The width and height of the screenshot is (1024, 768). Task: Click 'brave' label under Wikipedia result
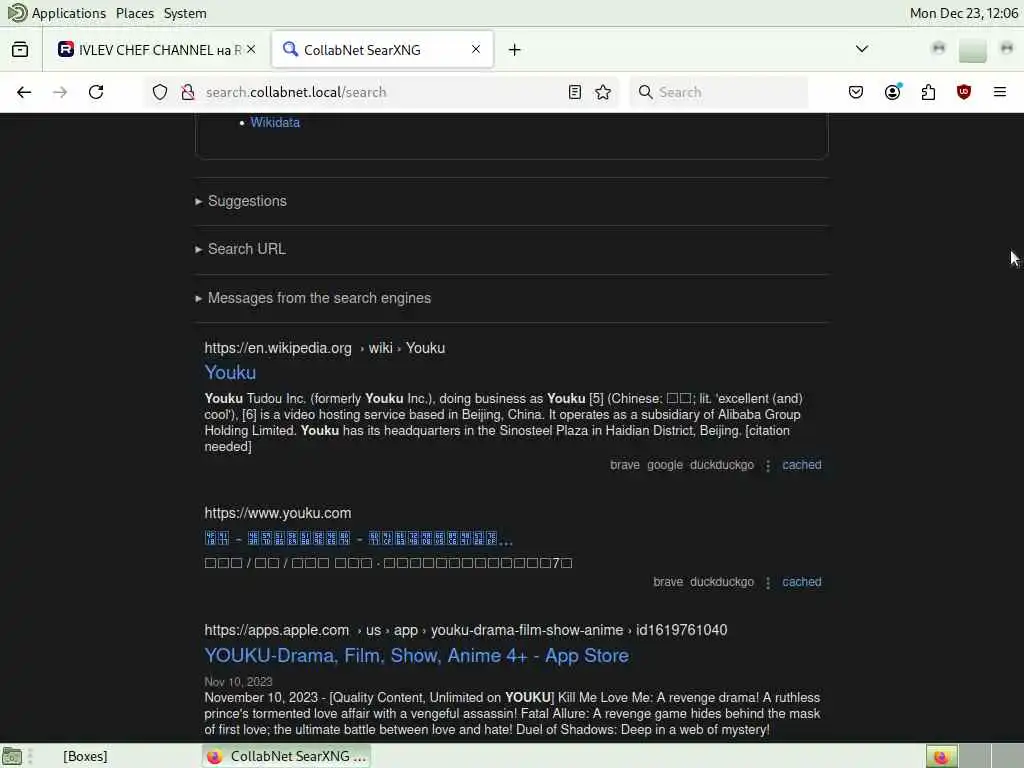click(624, 465)
